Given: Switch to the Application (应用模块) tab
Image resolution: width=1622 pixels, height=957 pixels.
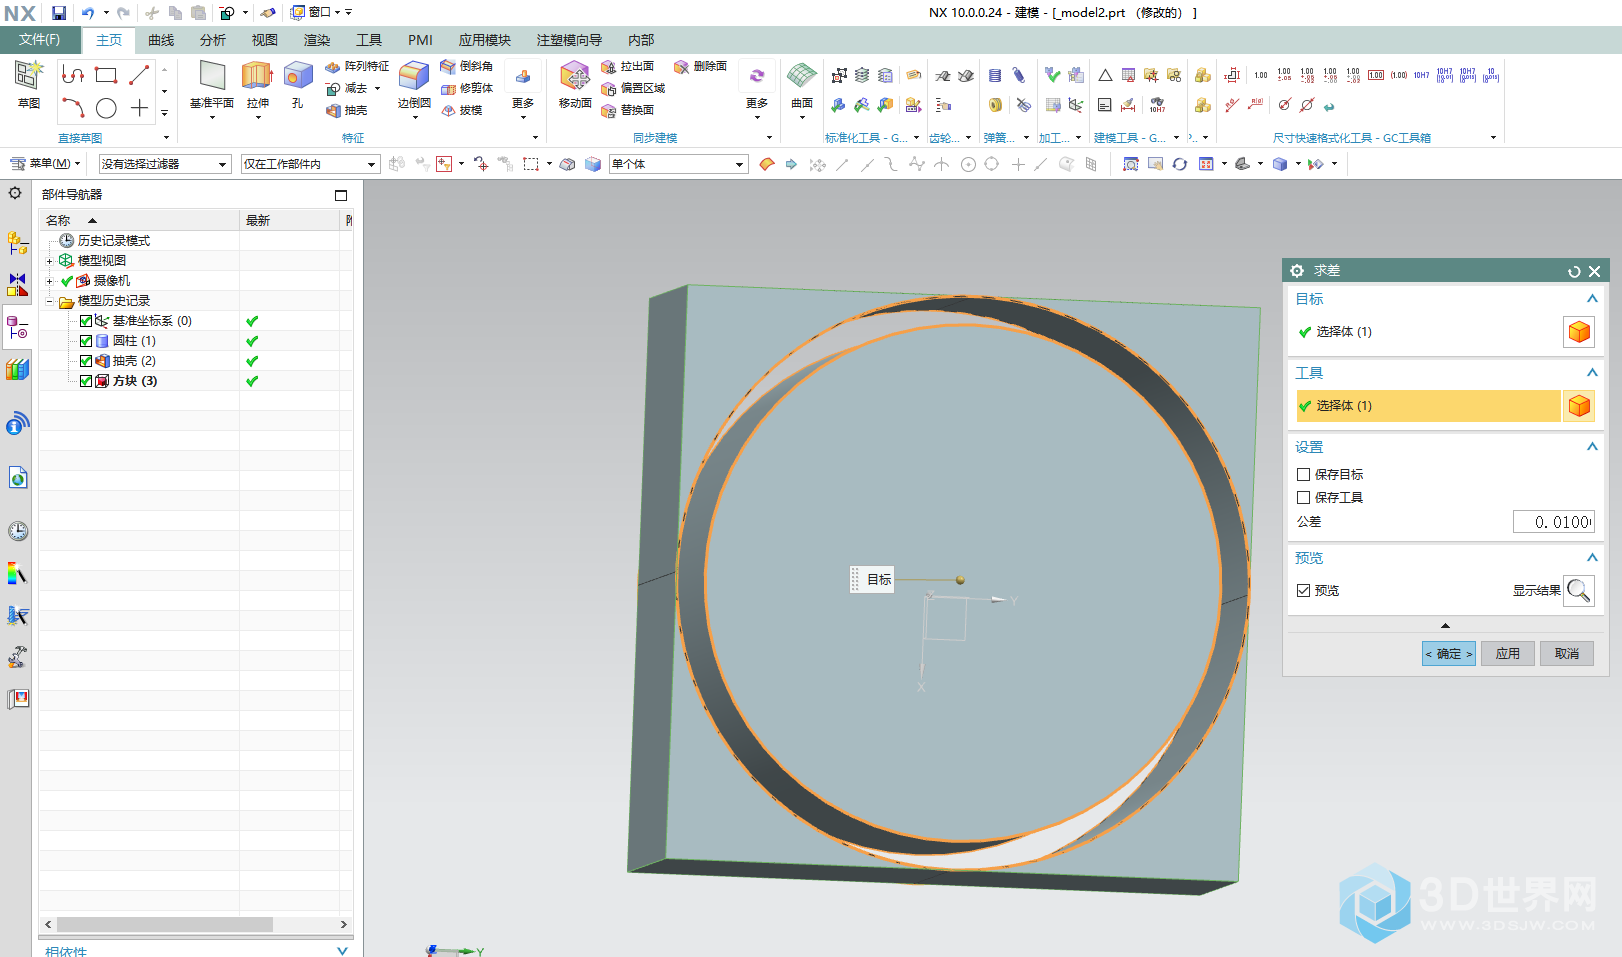Looking at the screenshot, I should click(484, 40).
